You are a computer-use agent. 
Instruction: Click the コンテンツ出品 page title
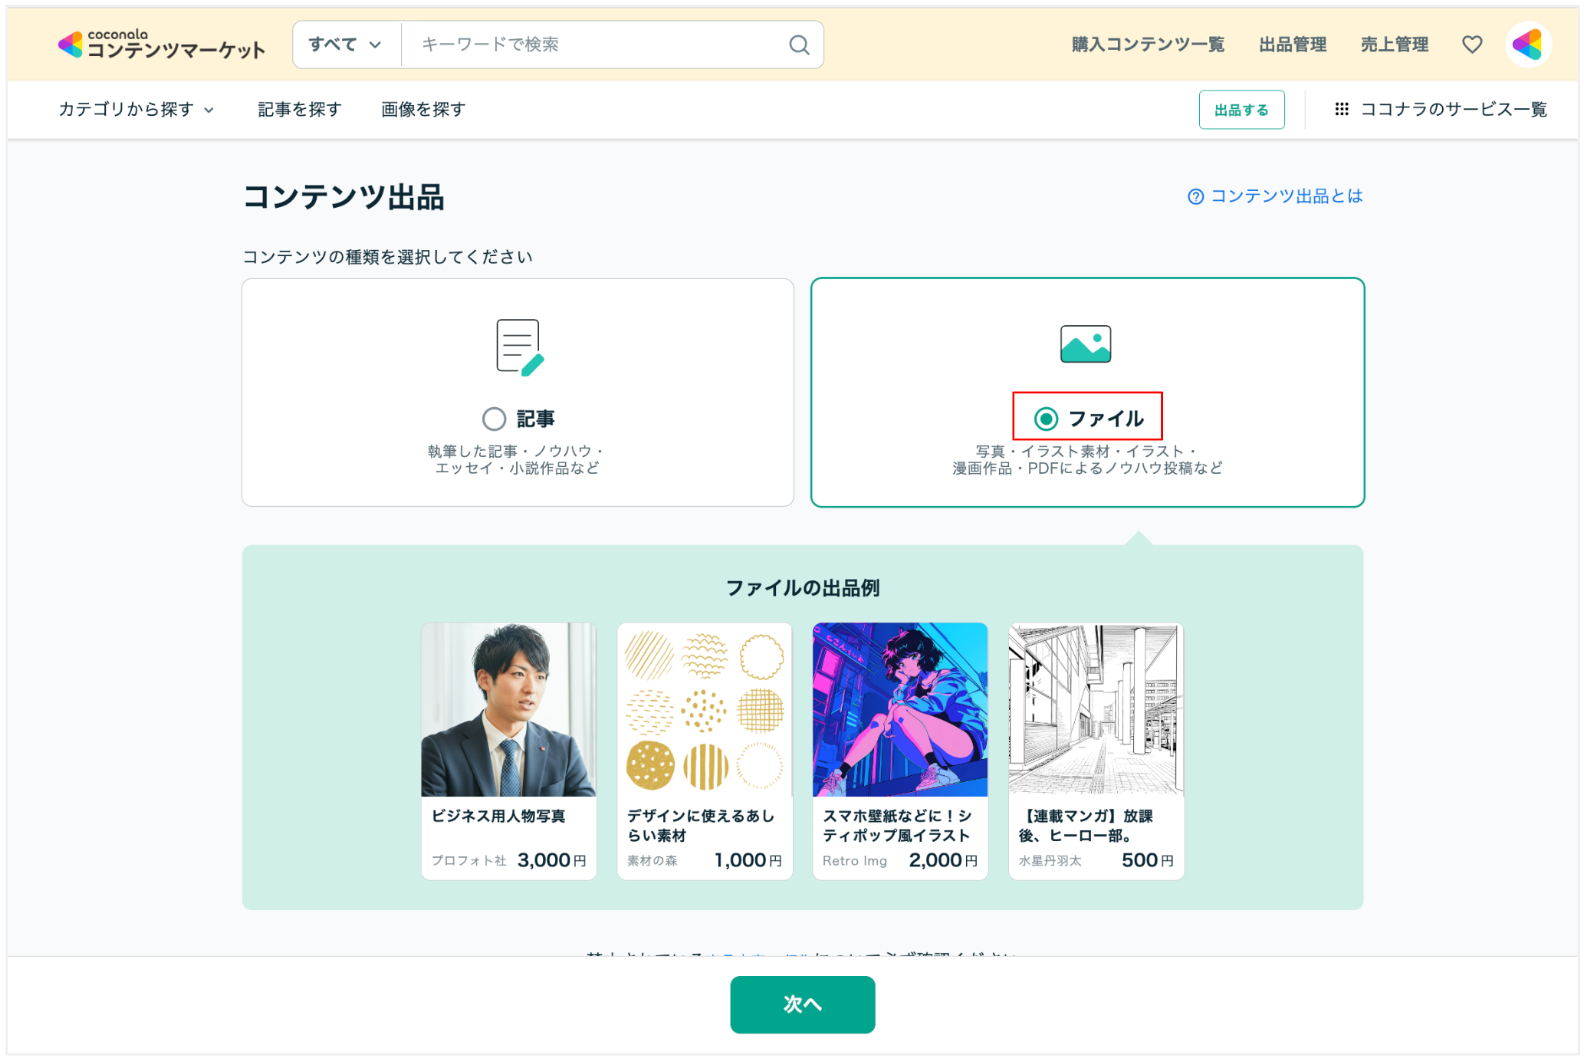click(x=344, y=197)
